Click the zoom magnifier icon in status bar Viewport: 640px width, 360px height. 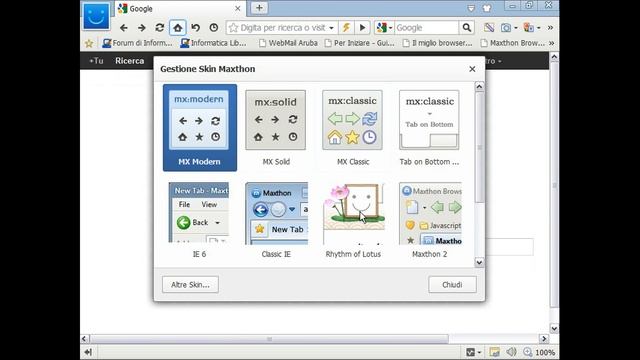(528, 352)
